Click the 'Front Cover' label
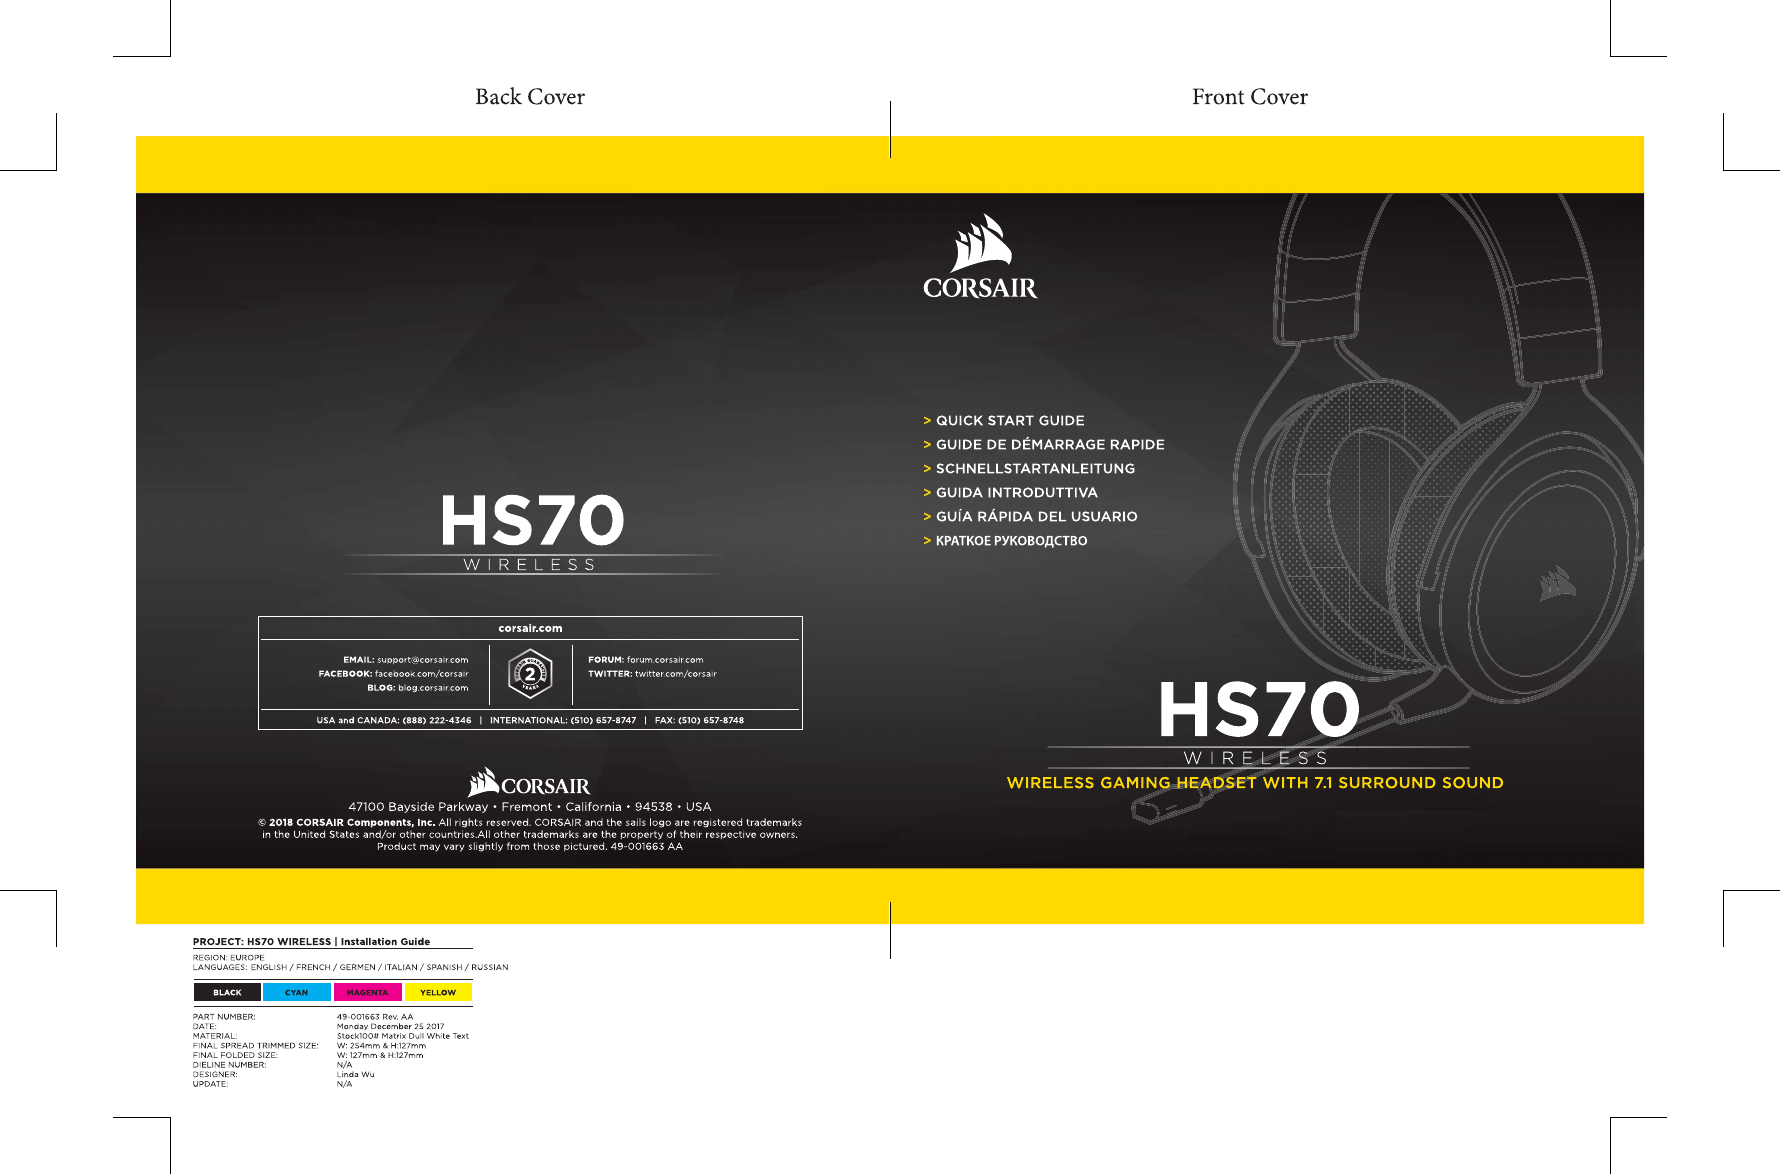Screen dimensions: 1780x1174 click(1250, 97)
